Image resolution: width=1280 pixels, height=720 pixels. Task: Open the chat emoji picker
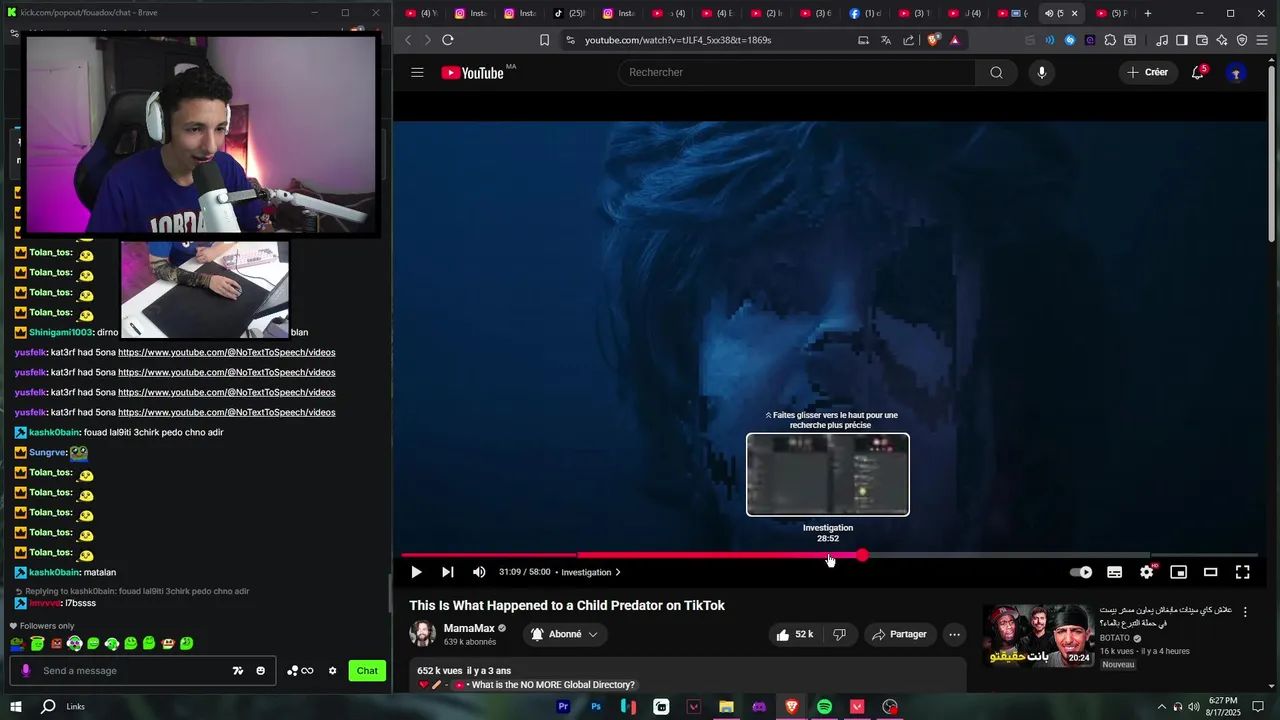tap(261, 670)
